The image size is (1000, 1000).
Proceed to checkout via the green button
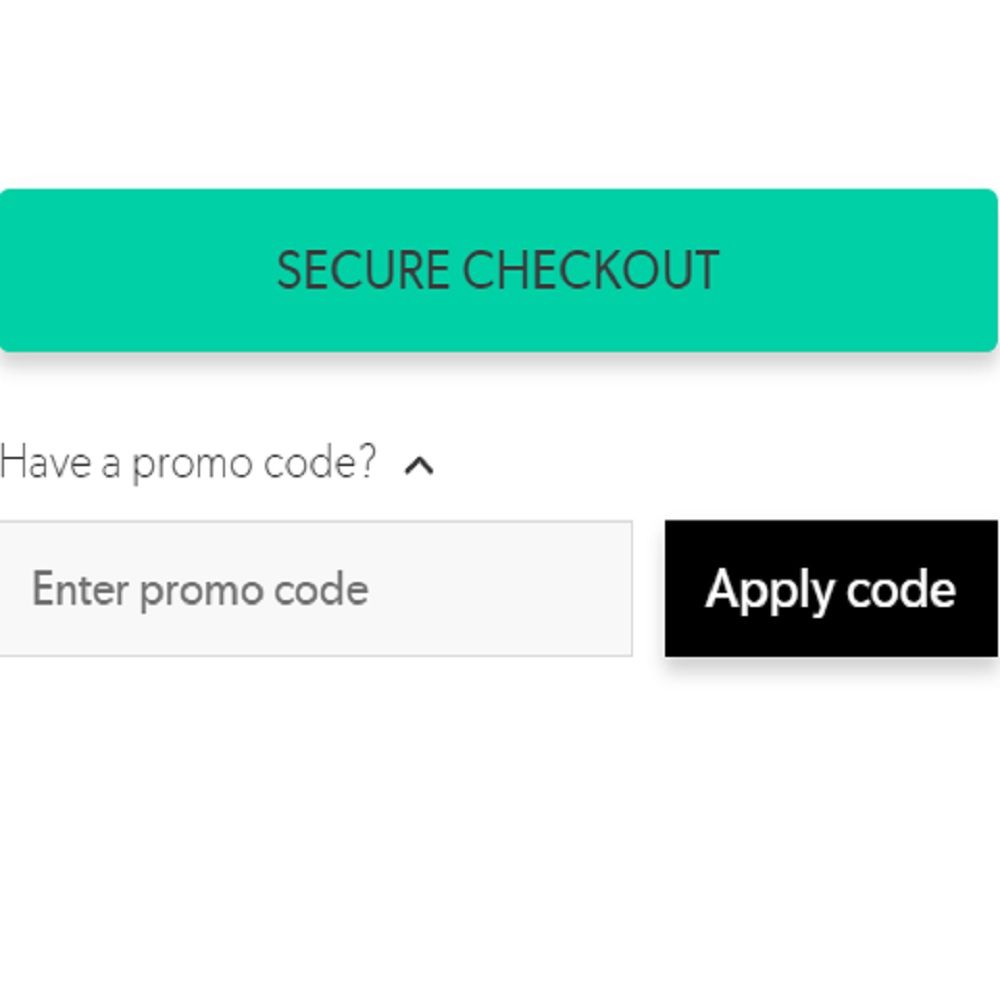(x=497, y=268)
